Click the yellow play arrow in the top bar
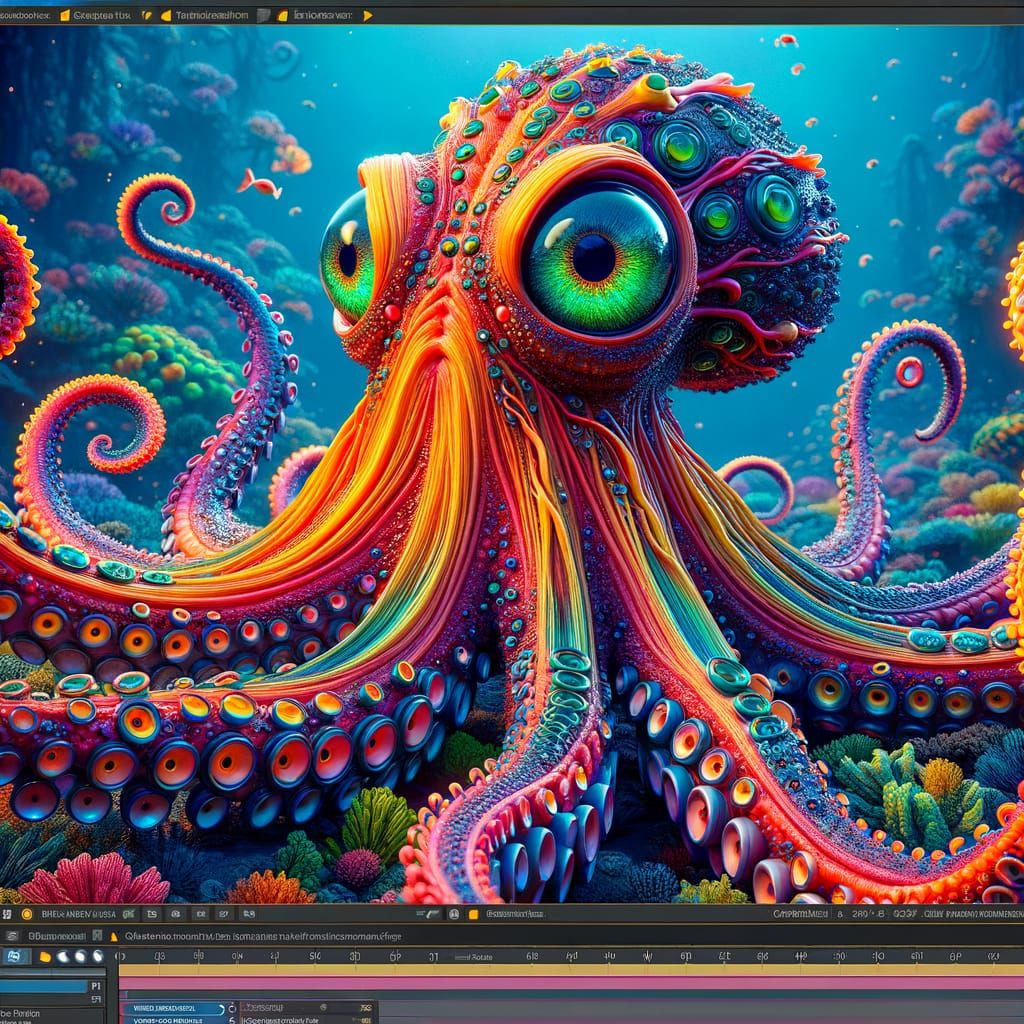The height and width of the screenshot is (1024, 1024). click(367, 16)
